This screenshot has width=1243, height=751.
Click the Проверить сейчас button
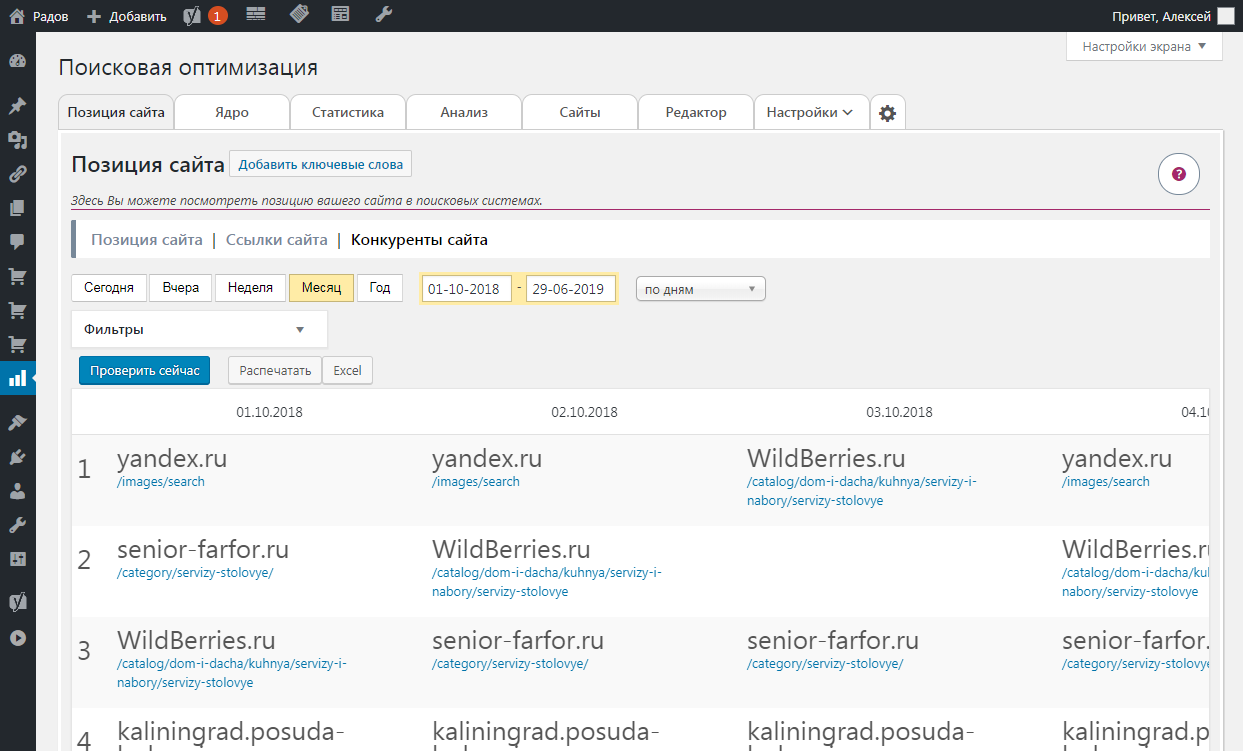point(145,370)
